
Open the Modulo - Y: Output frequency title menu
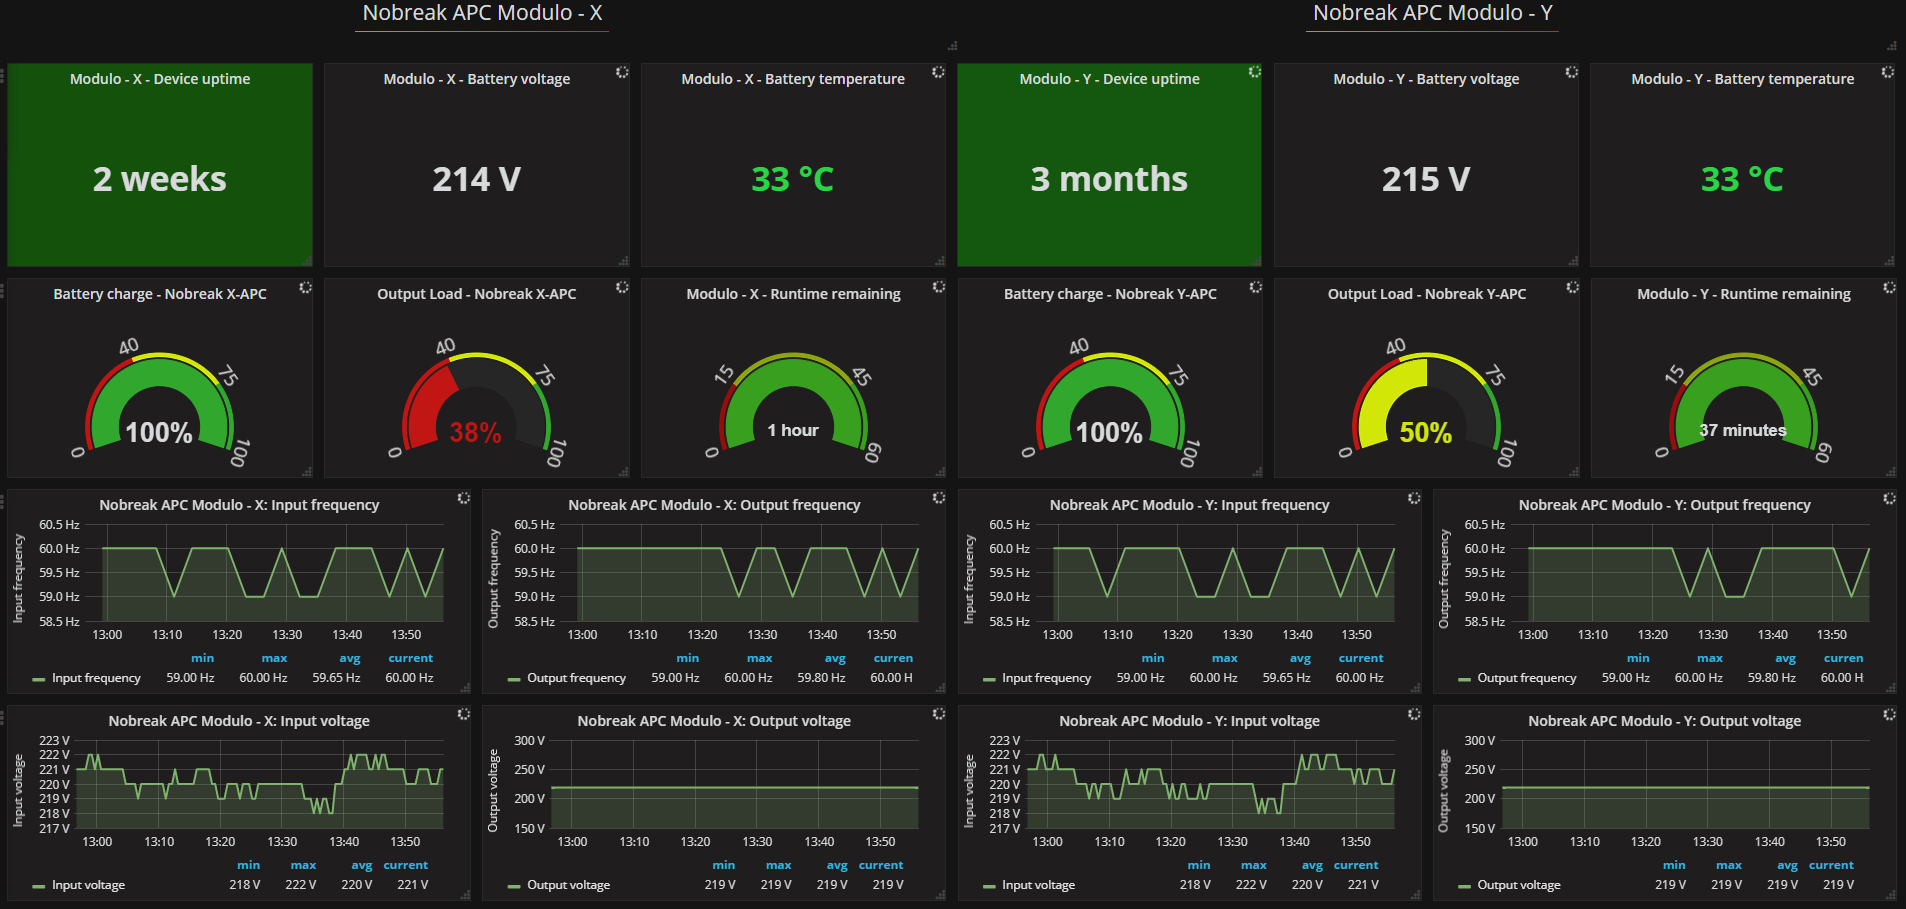pyautogui.click(x=1665, y=505)
